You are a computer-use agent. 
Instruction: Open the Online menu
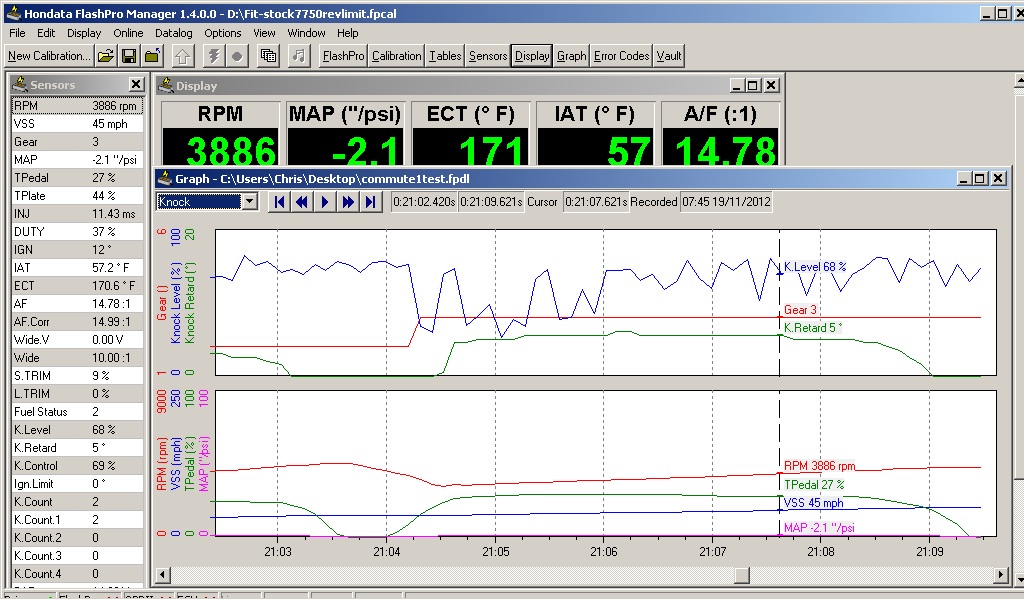[x=128, y=33]
